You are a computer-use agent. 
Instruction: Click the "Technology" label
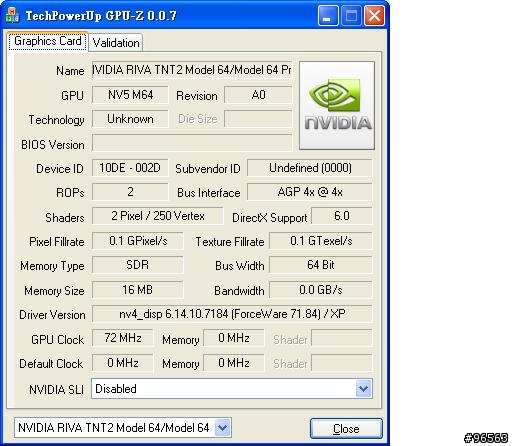pyautogui.click(x=56, y=120)
